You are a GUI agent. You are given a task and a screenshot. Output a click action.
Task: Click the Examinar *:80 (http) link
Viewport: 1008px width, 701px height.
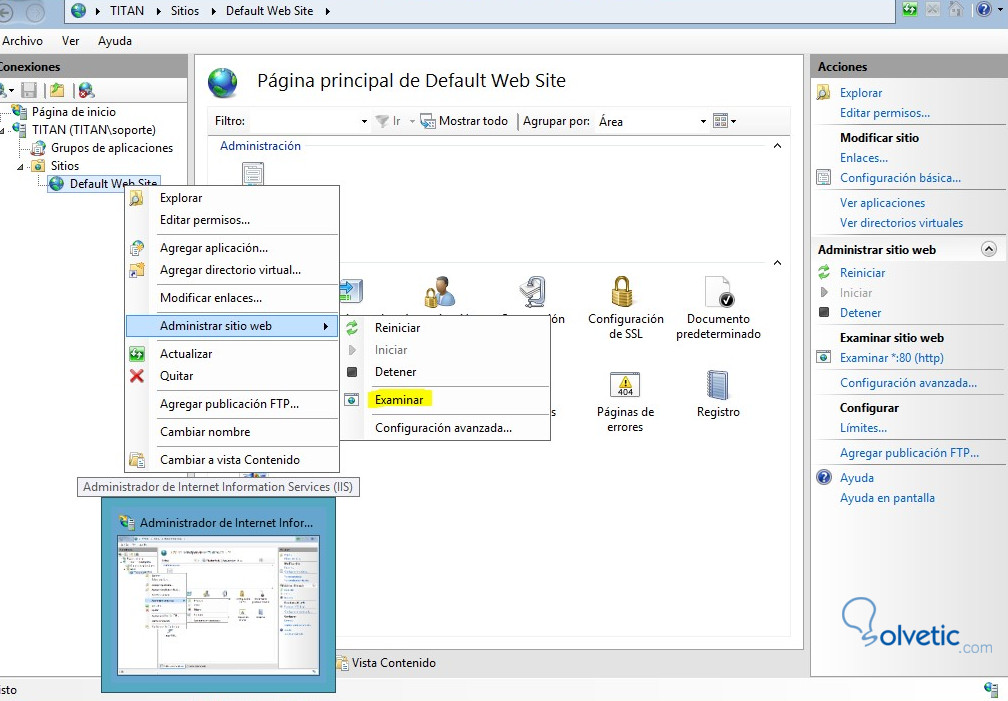tap(892, 358)
